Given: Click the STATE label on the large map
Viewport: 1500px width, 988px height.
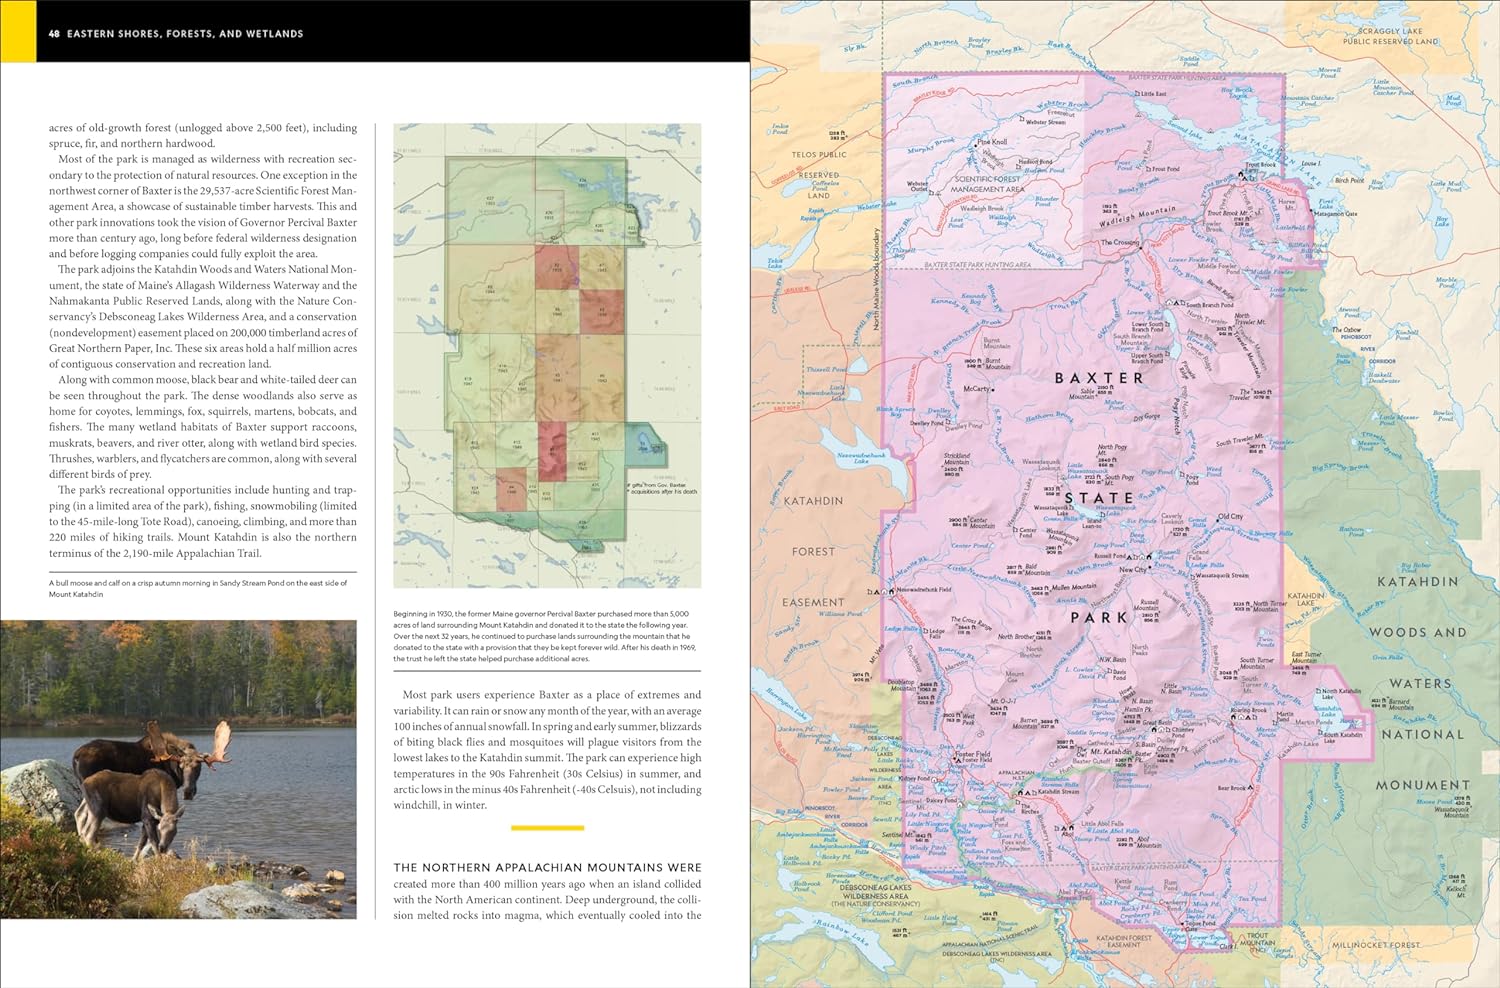Looking at the screenshot, I should (x=1099, y=498).
